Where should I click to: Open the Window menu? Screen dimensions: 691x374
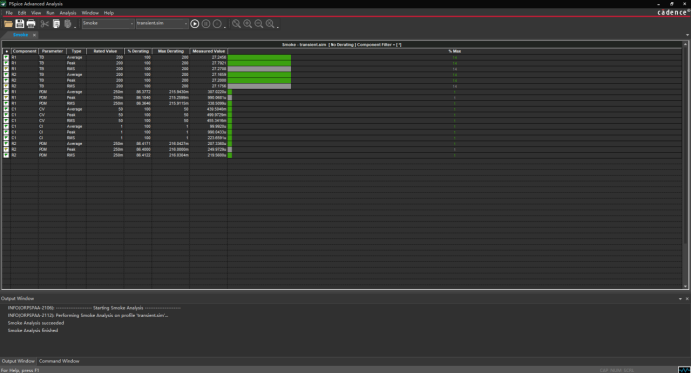[x=90, y=13]
